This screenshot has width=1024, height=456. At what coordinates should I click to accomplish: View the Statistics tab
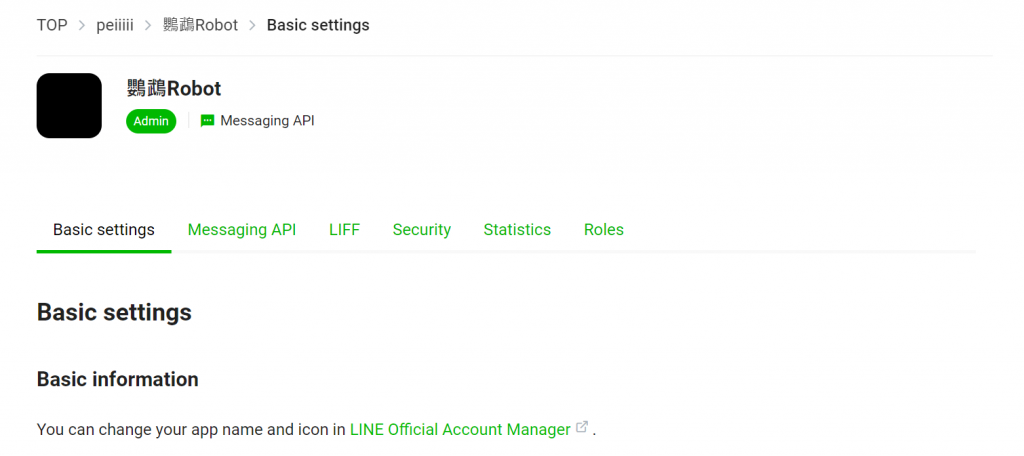[x=517, y=230]
